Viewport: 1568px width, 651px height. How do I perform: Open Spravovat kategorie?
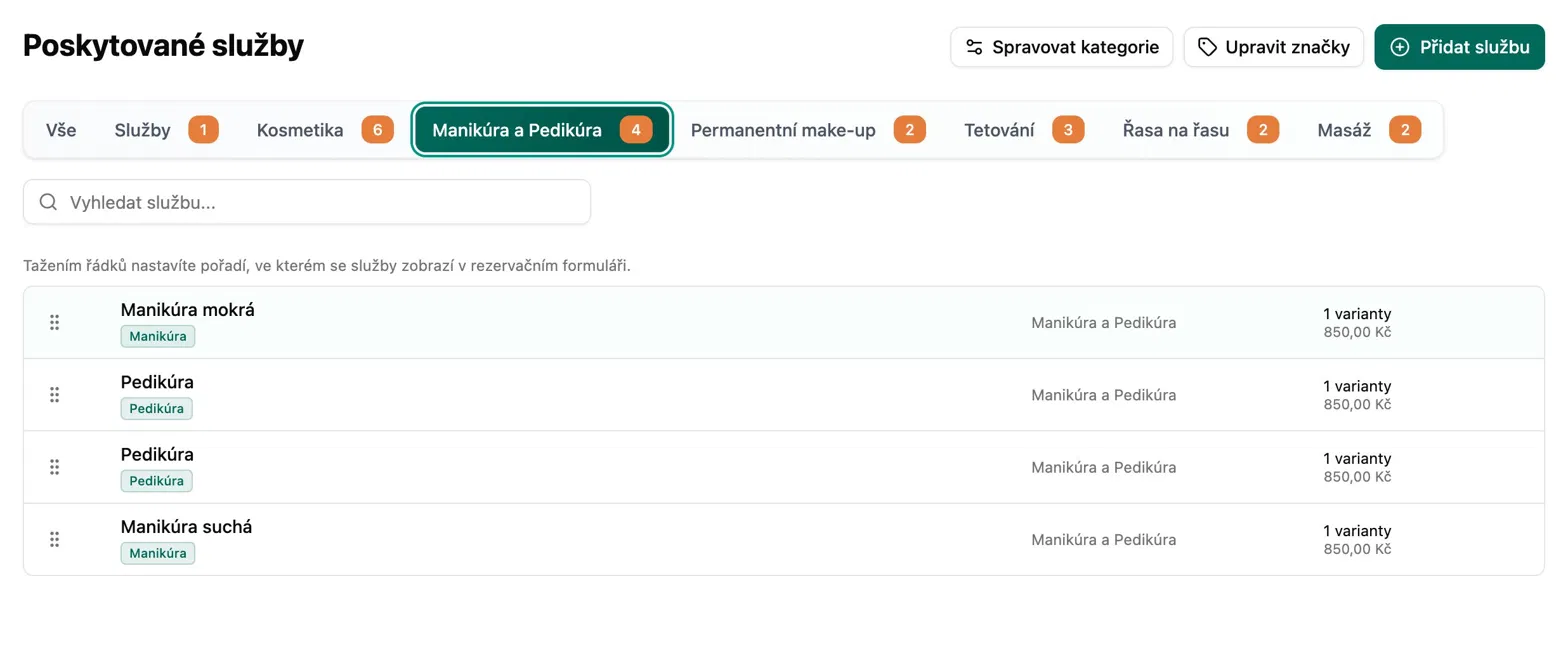1061,47
